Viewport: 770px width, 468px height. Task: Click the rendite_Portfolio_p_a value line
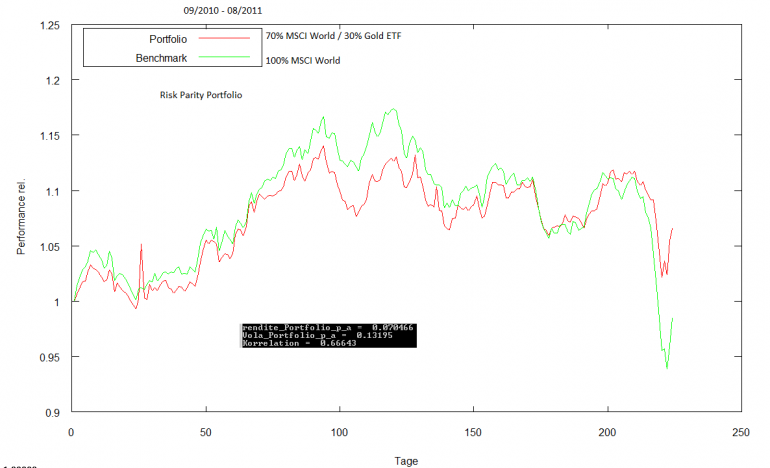pyautogui.click(x=328, y=327)
